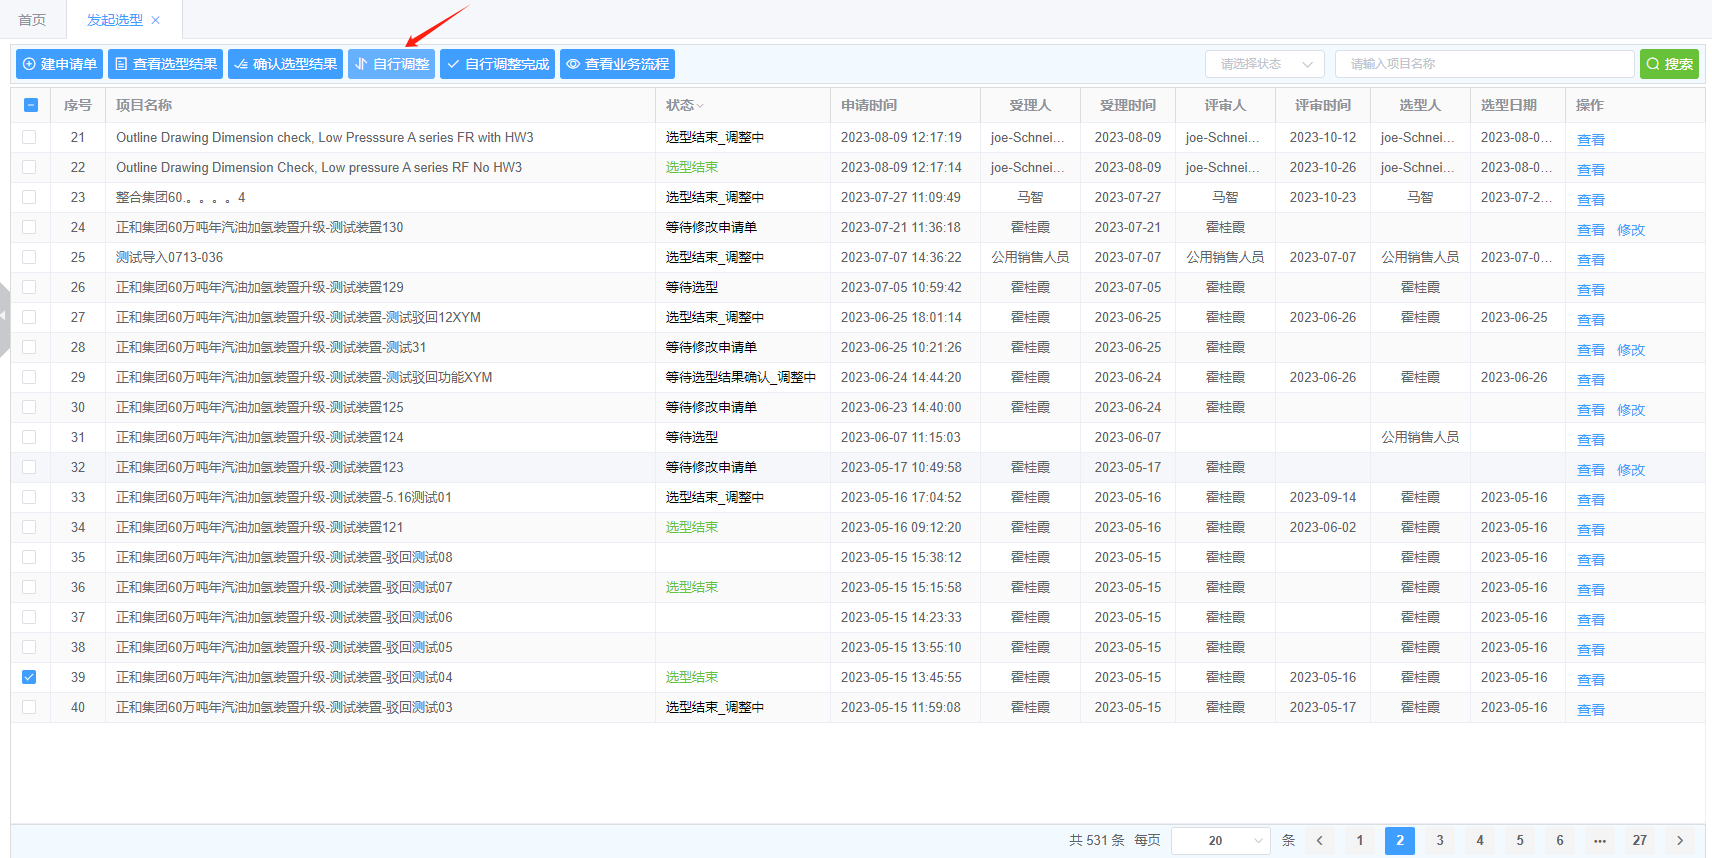Click the 建申请单 toolbar button
Viewport: 1712px width, 858px height.
pos(59,64)
